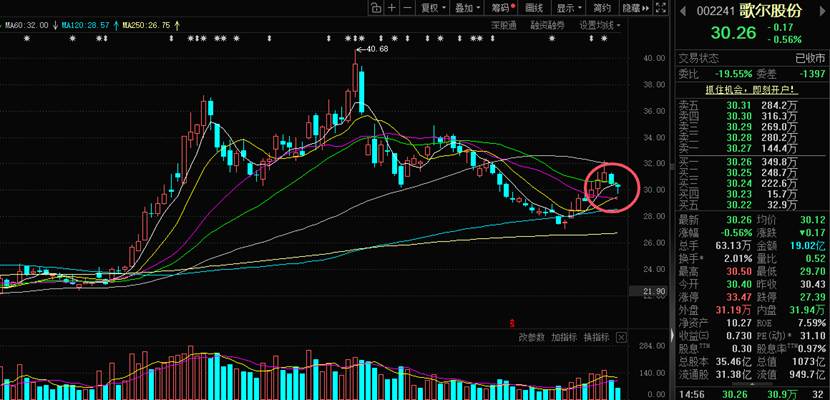The height and width of the screenshot is (400, 830).
Task: Click the MA250 up arrow indicator
Action: 177,25
